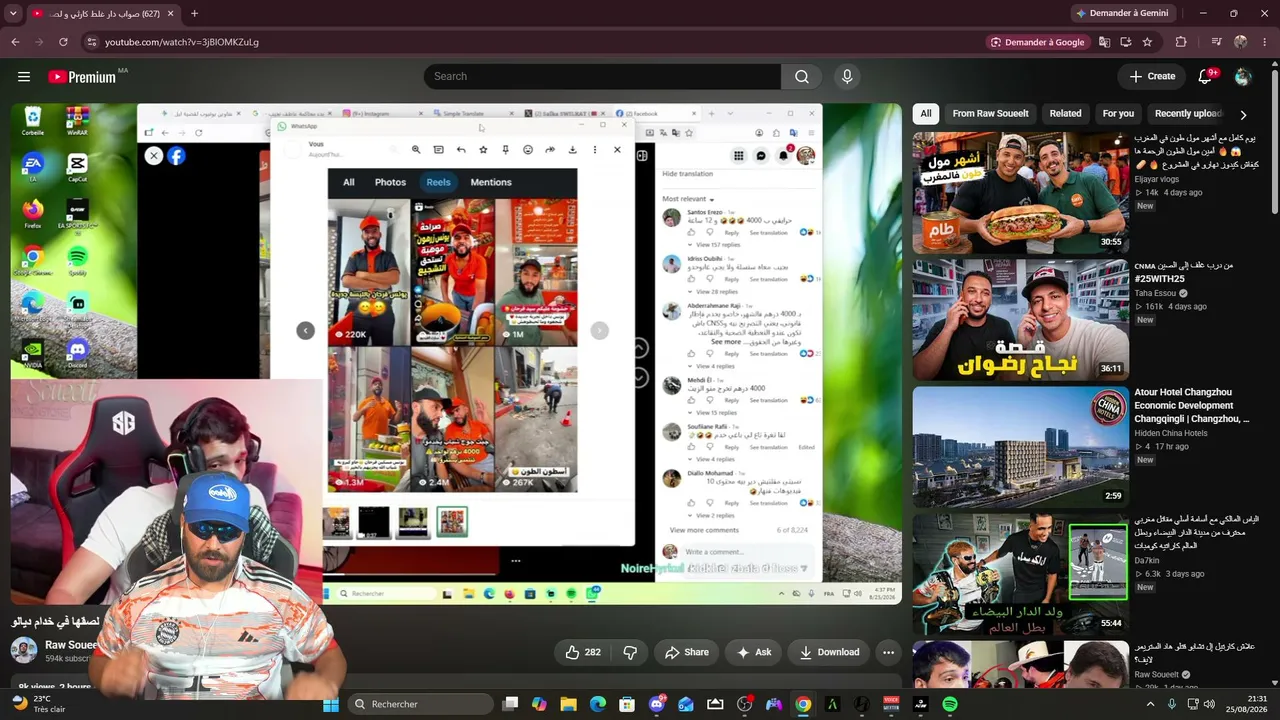
Task: Open the 30:55 sandwich video thumbnail
Action: tap(1021, 193)
